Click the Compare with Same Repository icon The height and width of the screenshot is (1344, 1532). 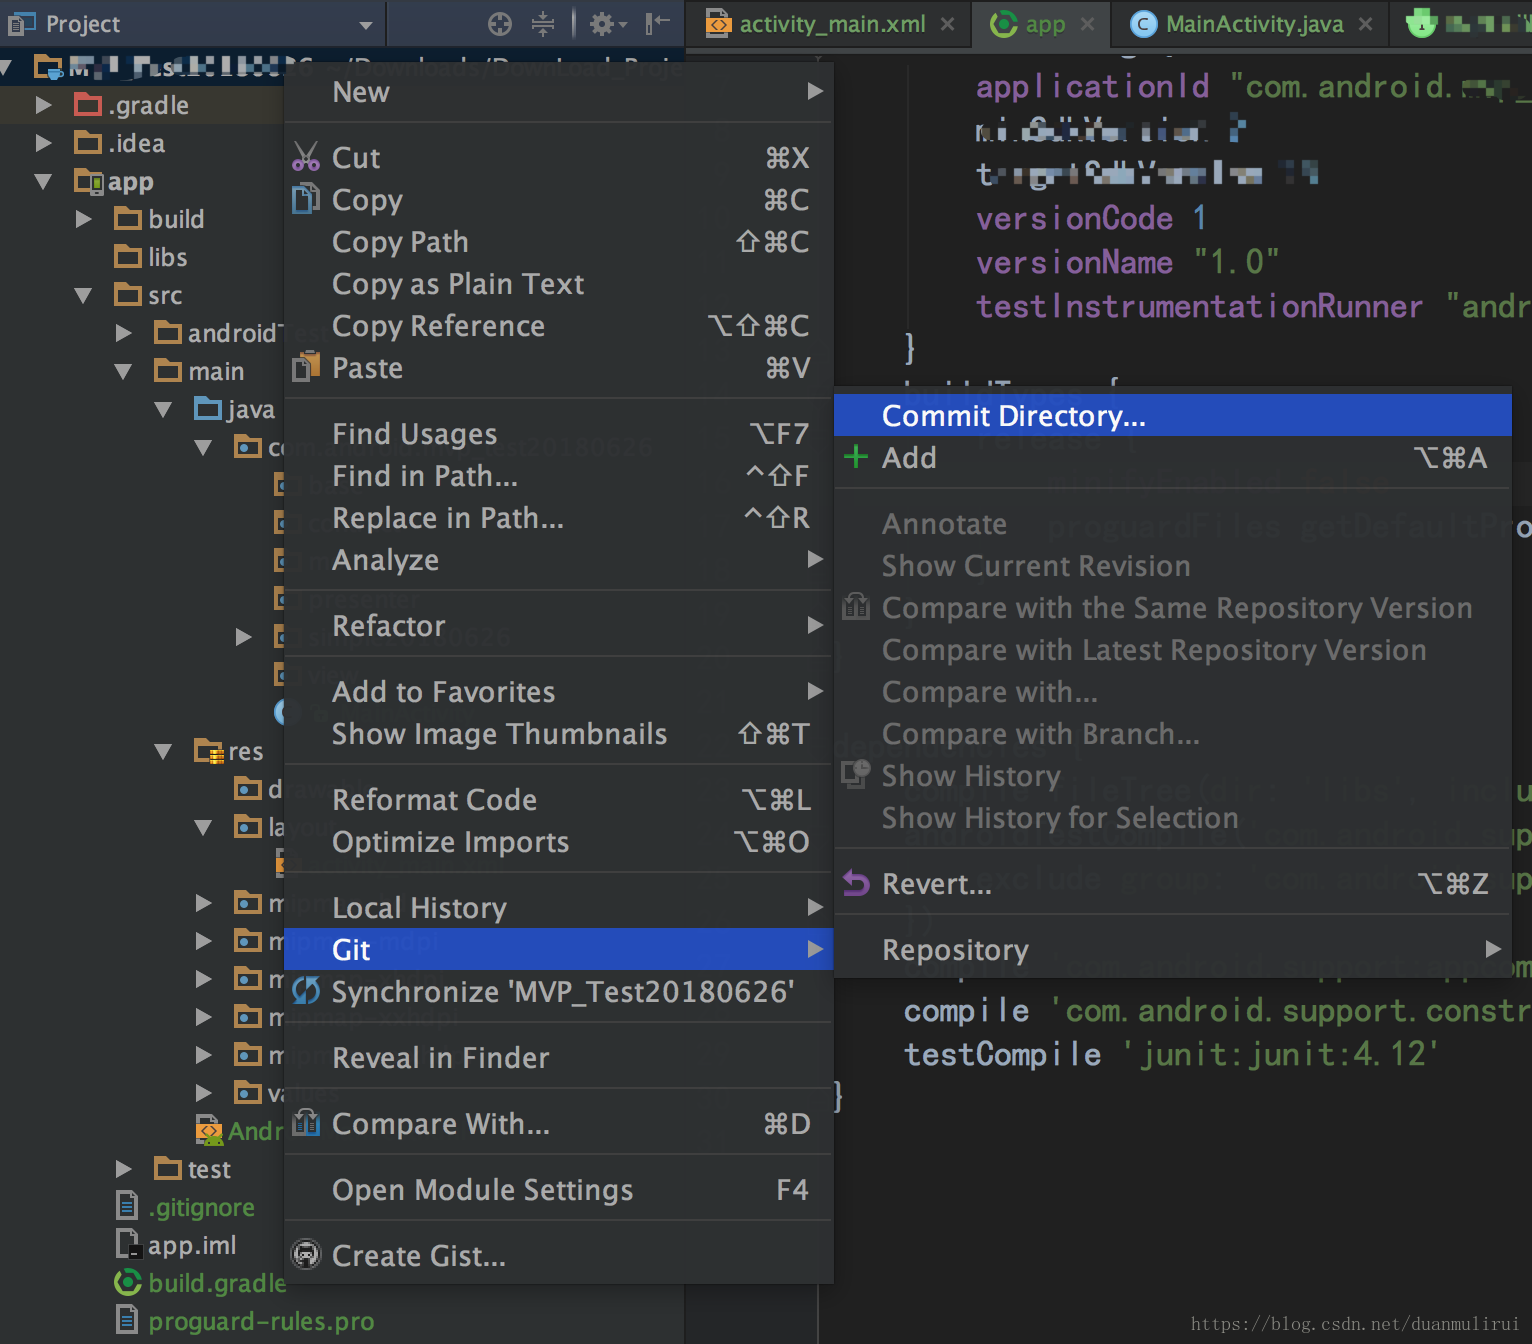click(x=856, y=606)
